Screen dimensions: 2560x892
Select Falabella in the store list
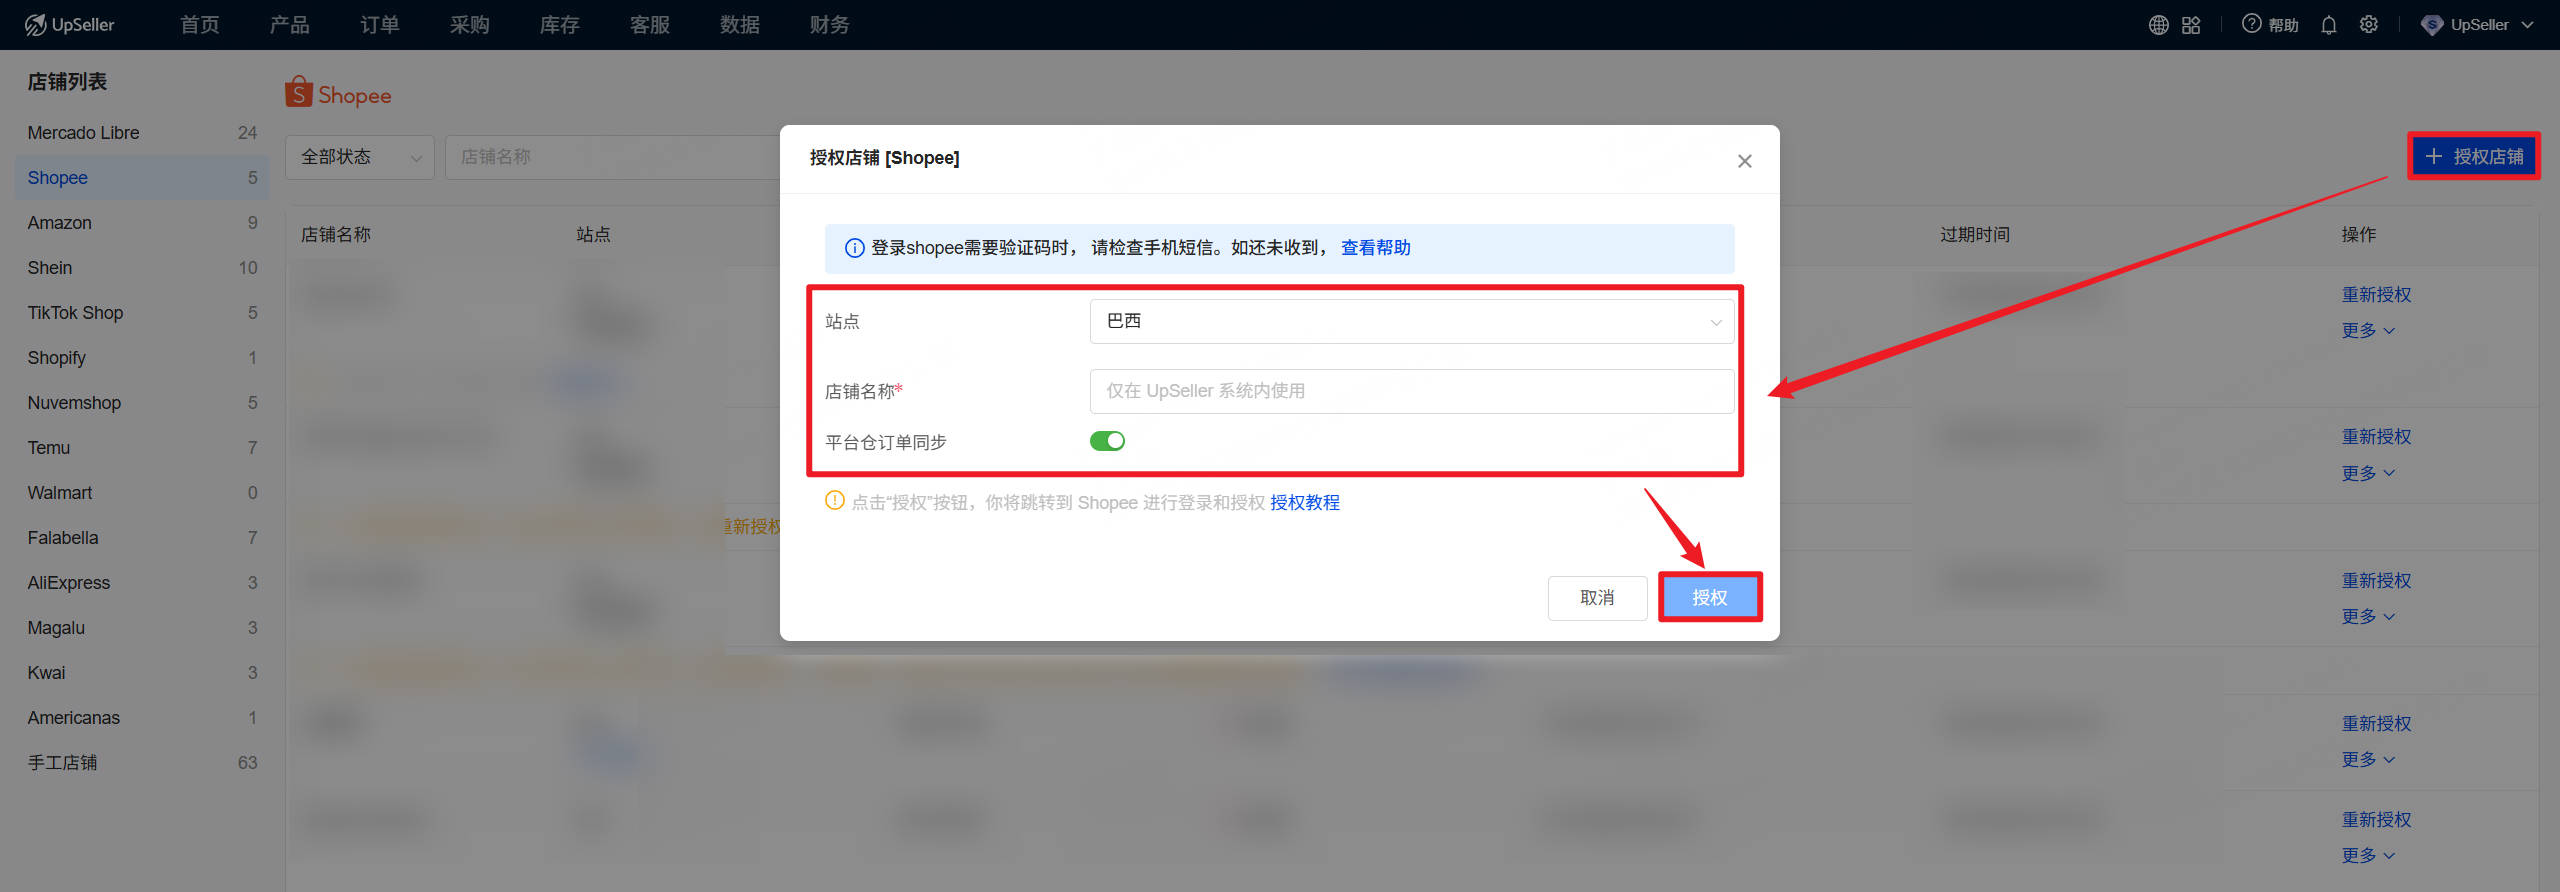142,538
